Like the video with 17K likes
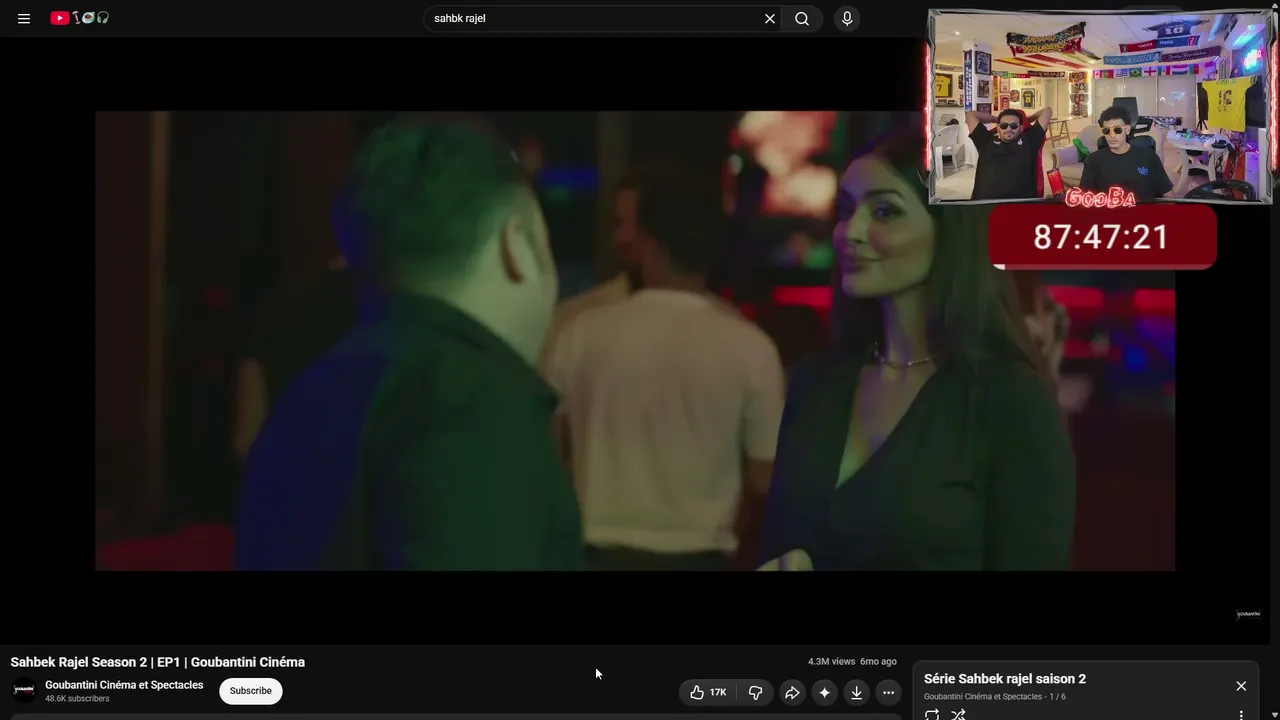1280x720 pixels. 708,692
